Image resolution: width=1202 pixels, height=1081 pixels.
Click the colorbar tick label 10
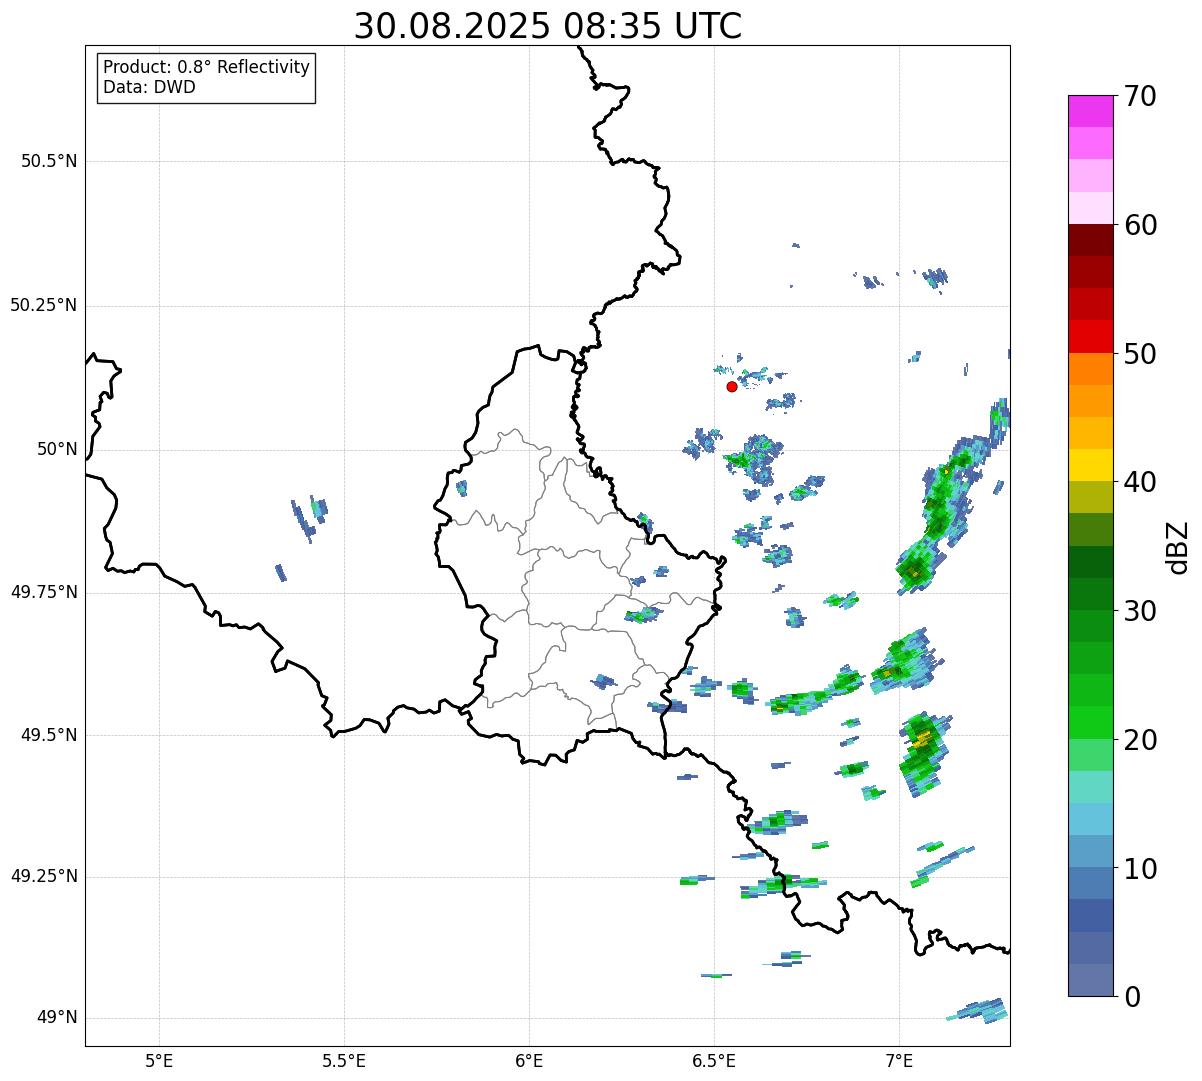click(1140, 869)
